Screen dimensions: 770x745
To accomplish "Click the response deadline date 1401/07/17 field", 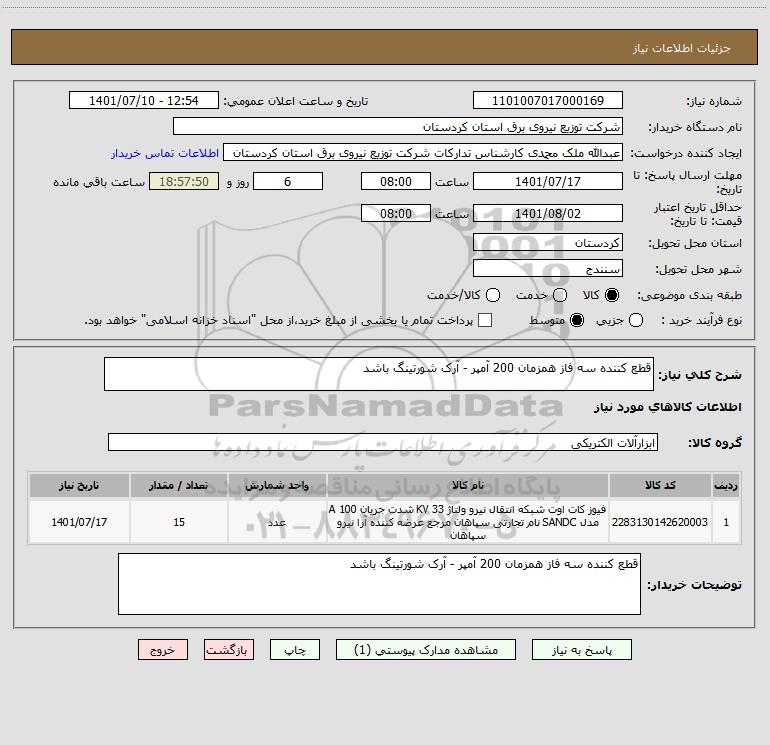I will pyautogui.click(x=548, y=181).
